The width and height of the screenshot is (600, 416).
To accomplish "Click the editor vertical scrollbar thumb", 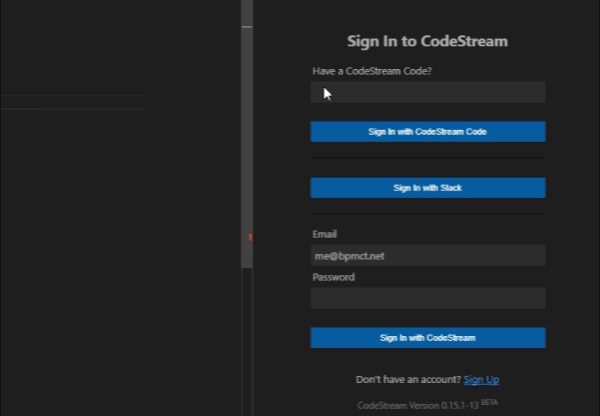I will click(x=247, y=150).
